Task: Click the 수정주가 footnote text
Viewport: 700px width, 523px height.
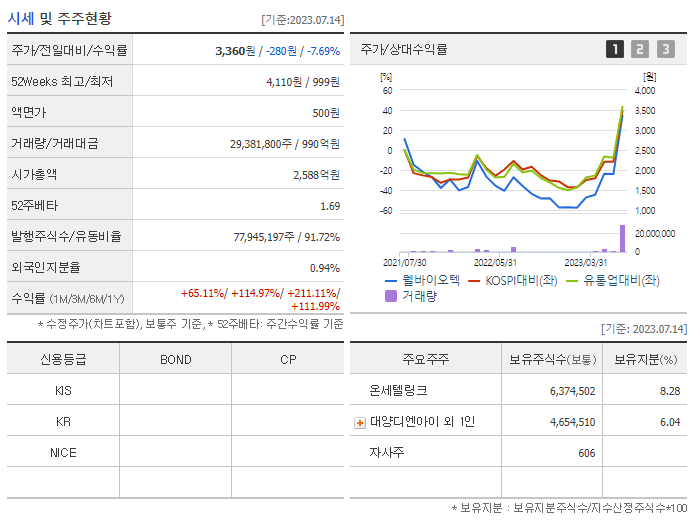Action: [x=191, y=324]
